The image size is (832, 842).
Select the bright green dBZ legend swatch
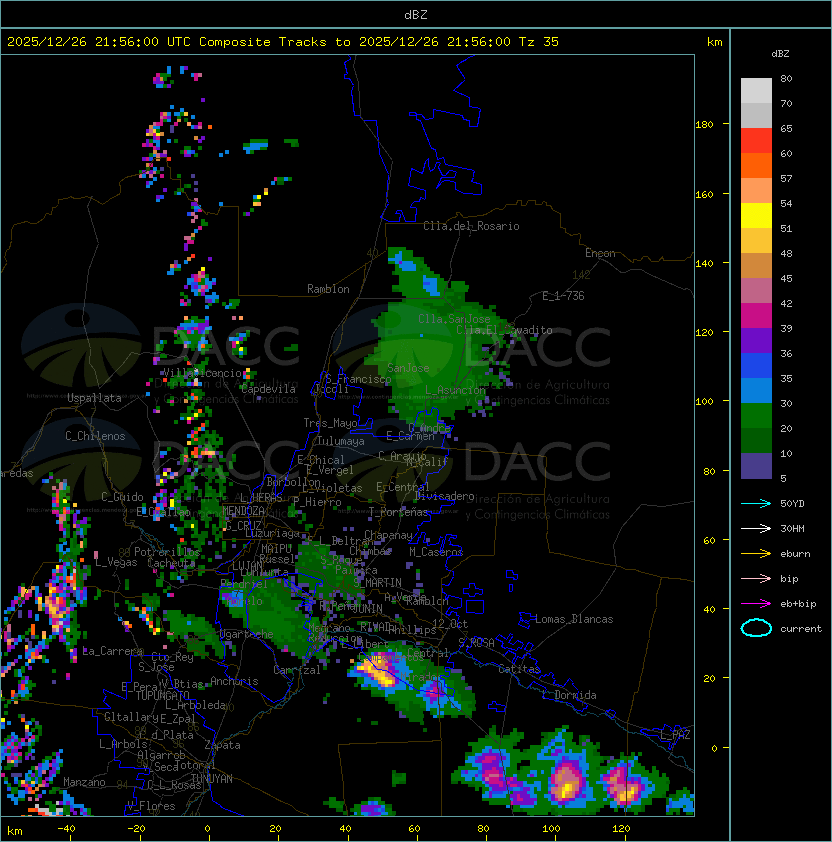coord(756,416)
